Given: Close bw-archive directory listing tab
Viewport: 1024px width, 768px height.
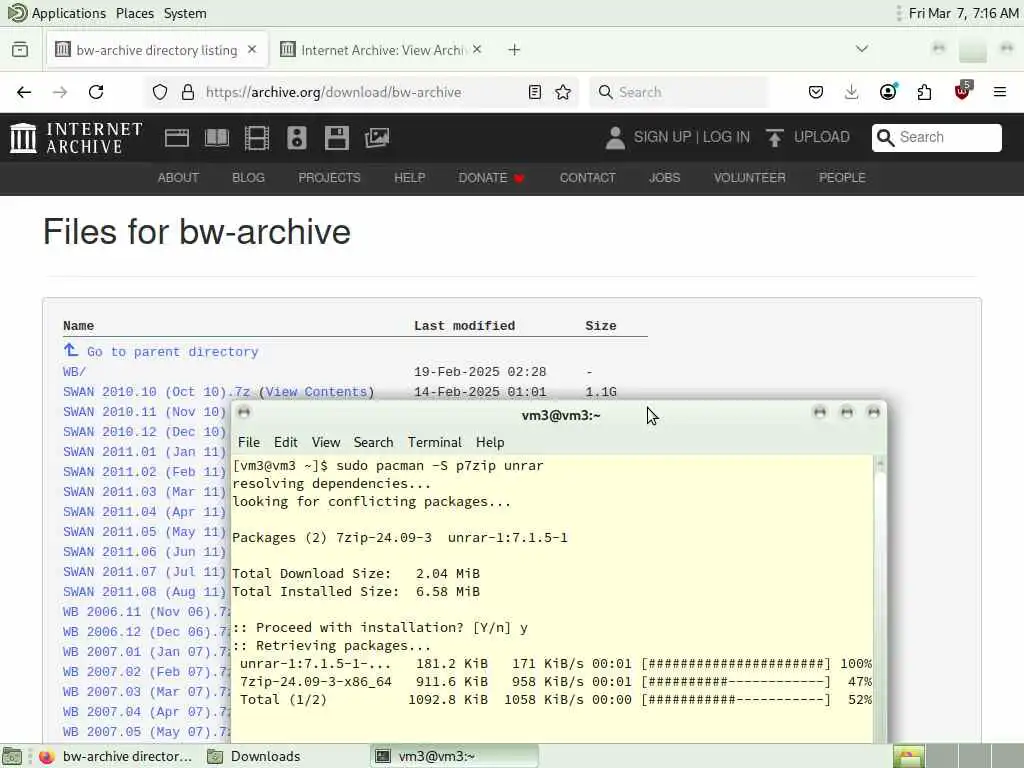Looking at the screenshot, I should [x=252, y=50].
